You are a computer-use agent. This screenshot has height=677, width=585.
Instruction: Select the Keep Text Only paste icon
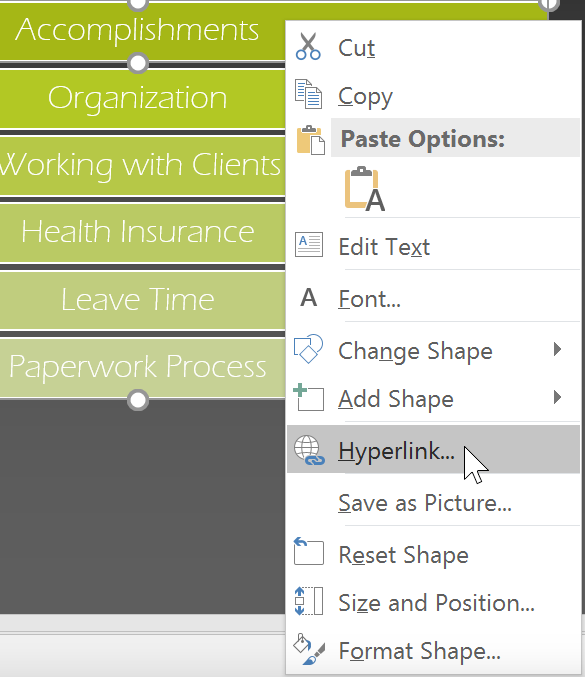364,189
